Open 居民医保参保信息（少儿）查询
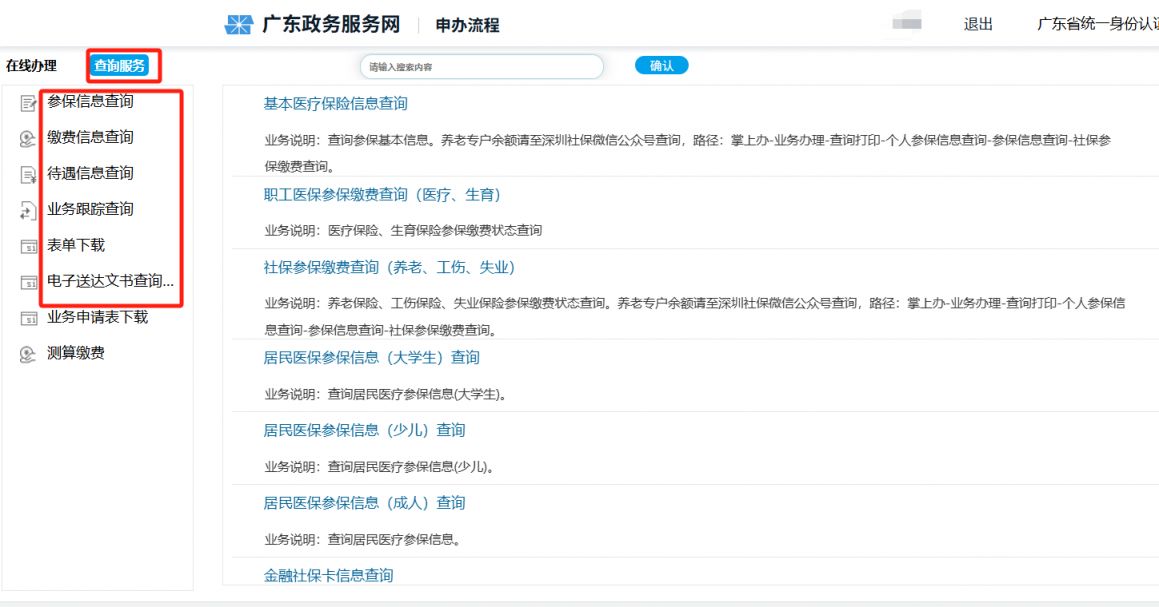The height and width of the screenshot is (607, 1159). (x=364, y=430)
